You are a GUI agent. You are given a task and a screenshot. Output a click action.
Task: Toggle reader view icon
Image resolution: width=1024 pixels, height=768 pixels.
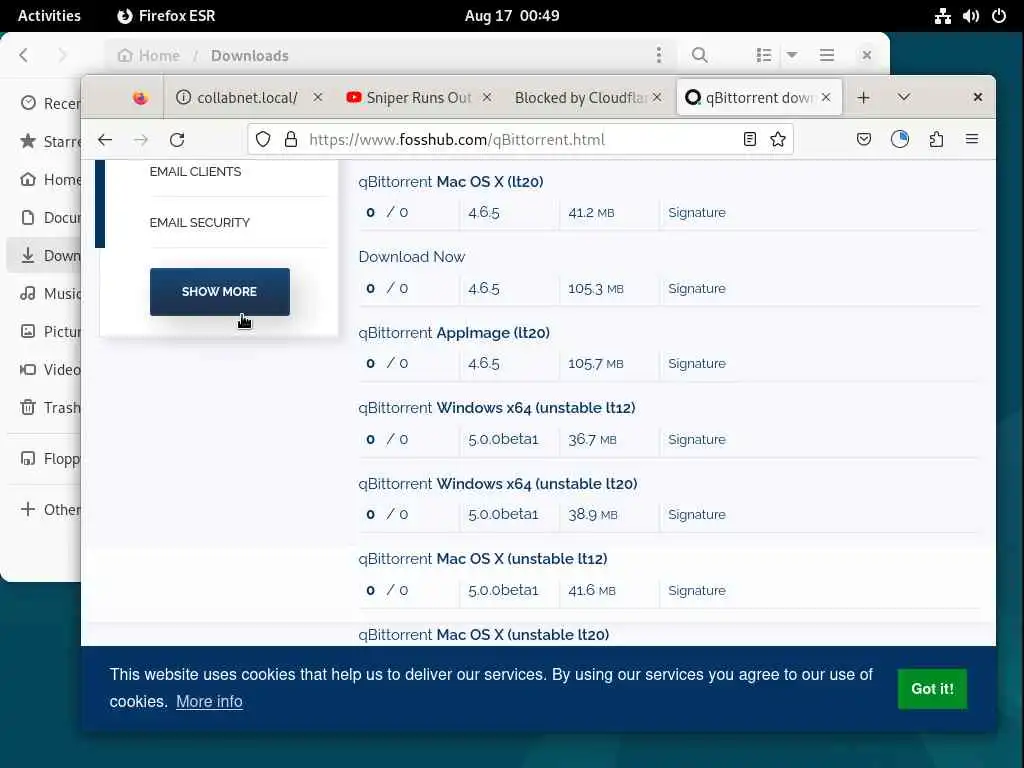pyautogui.click(x=750, y=139)
